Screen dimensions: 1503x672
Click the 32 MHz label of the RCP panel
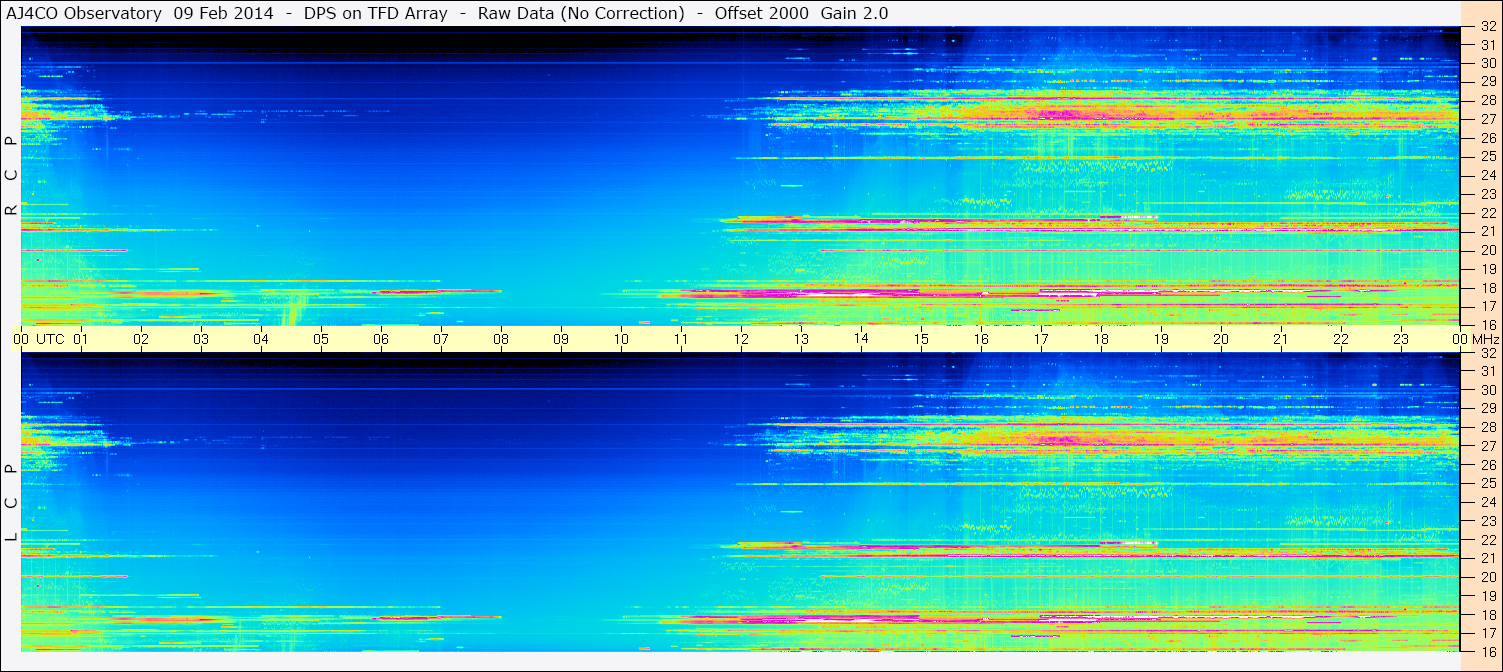pos(1487,27)
